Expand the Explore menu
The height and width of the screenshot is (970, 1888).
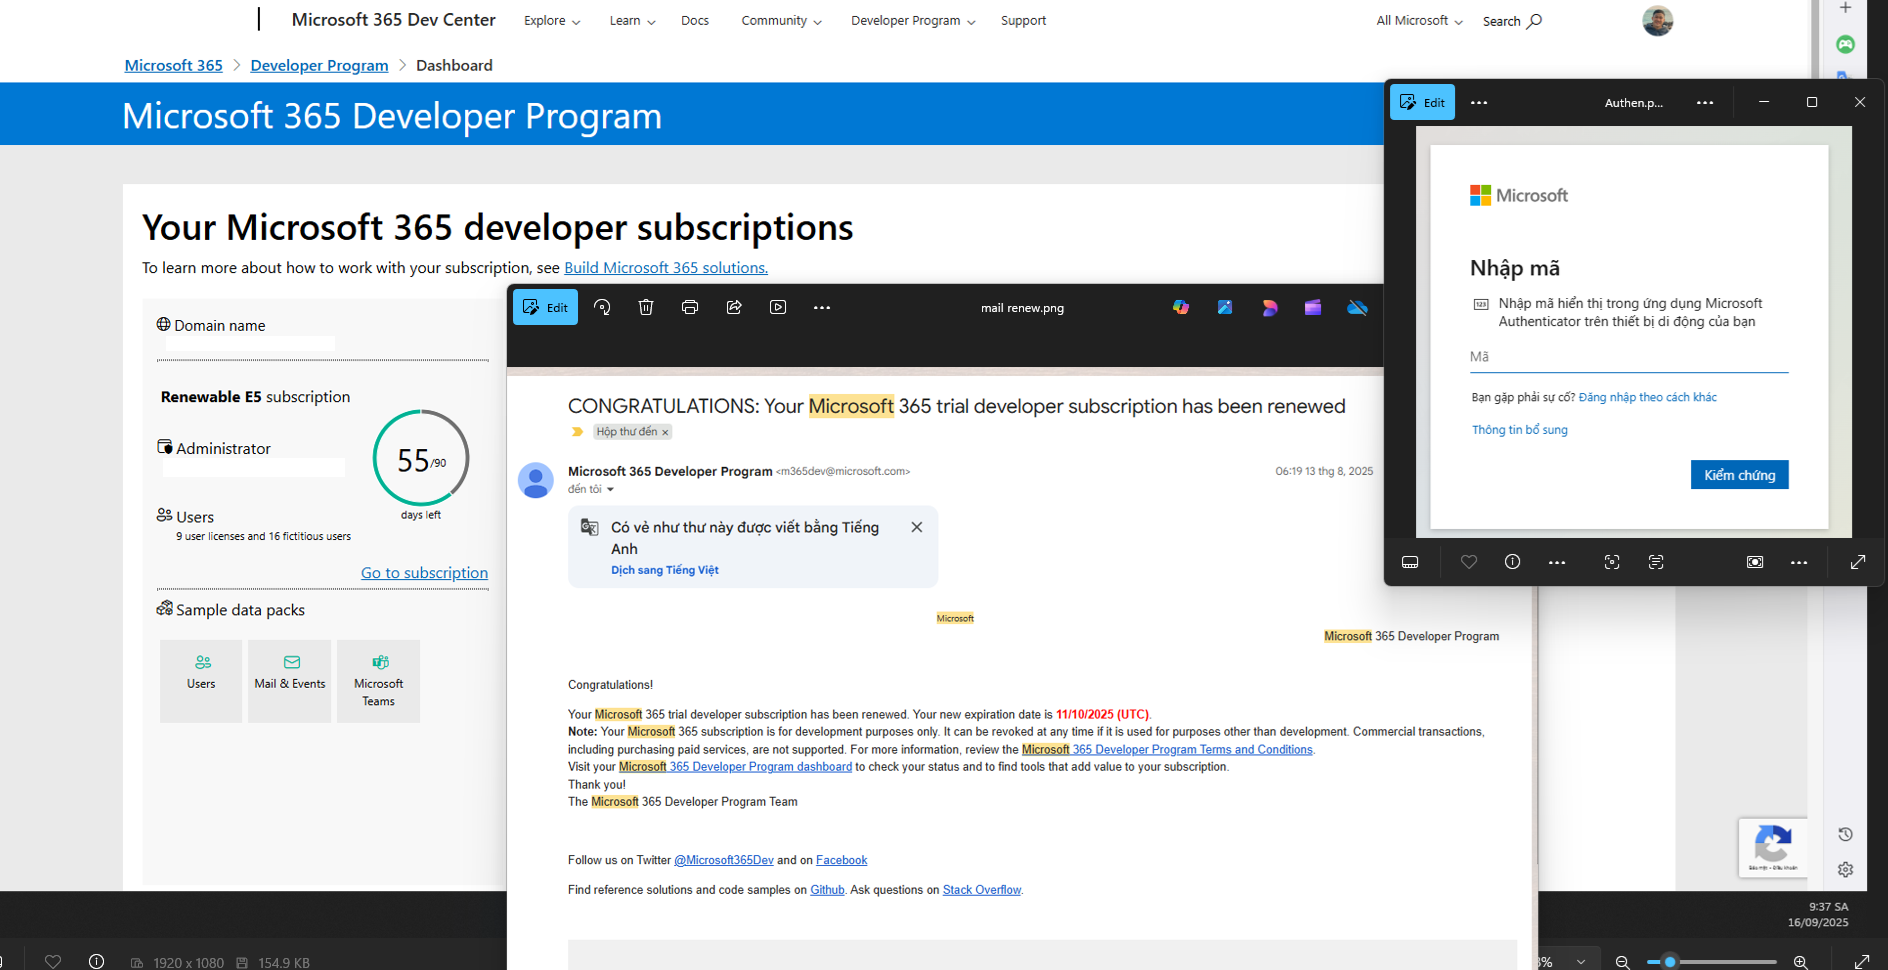point(552,21)
